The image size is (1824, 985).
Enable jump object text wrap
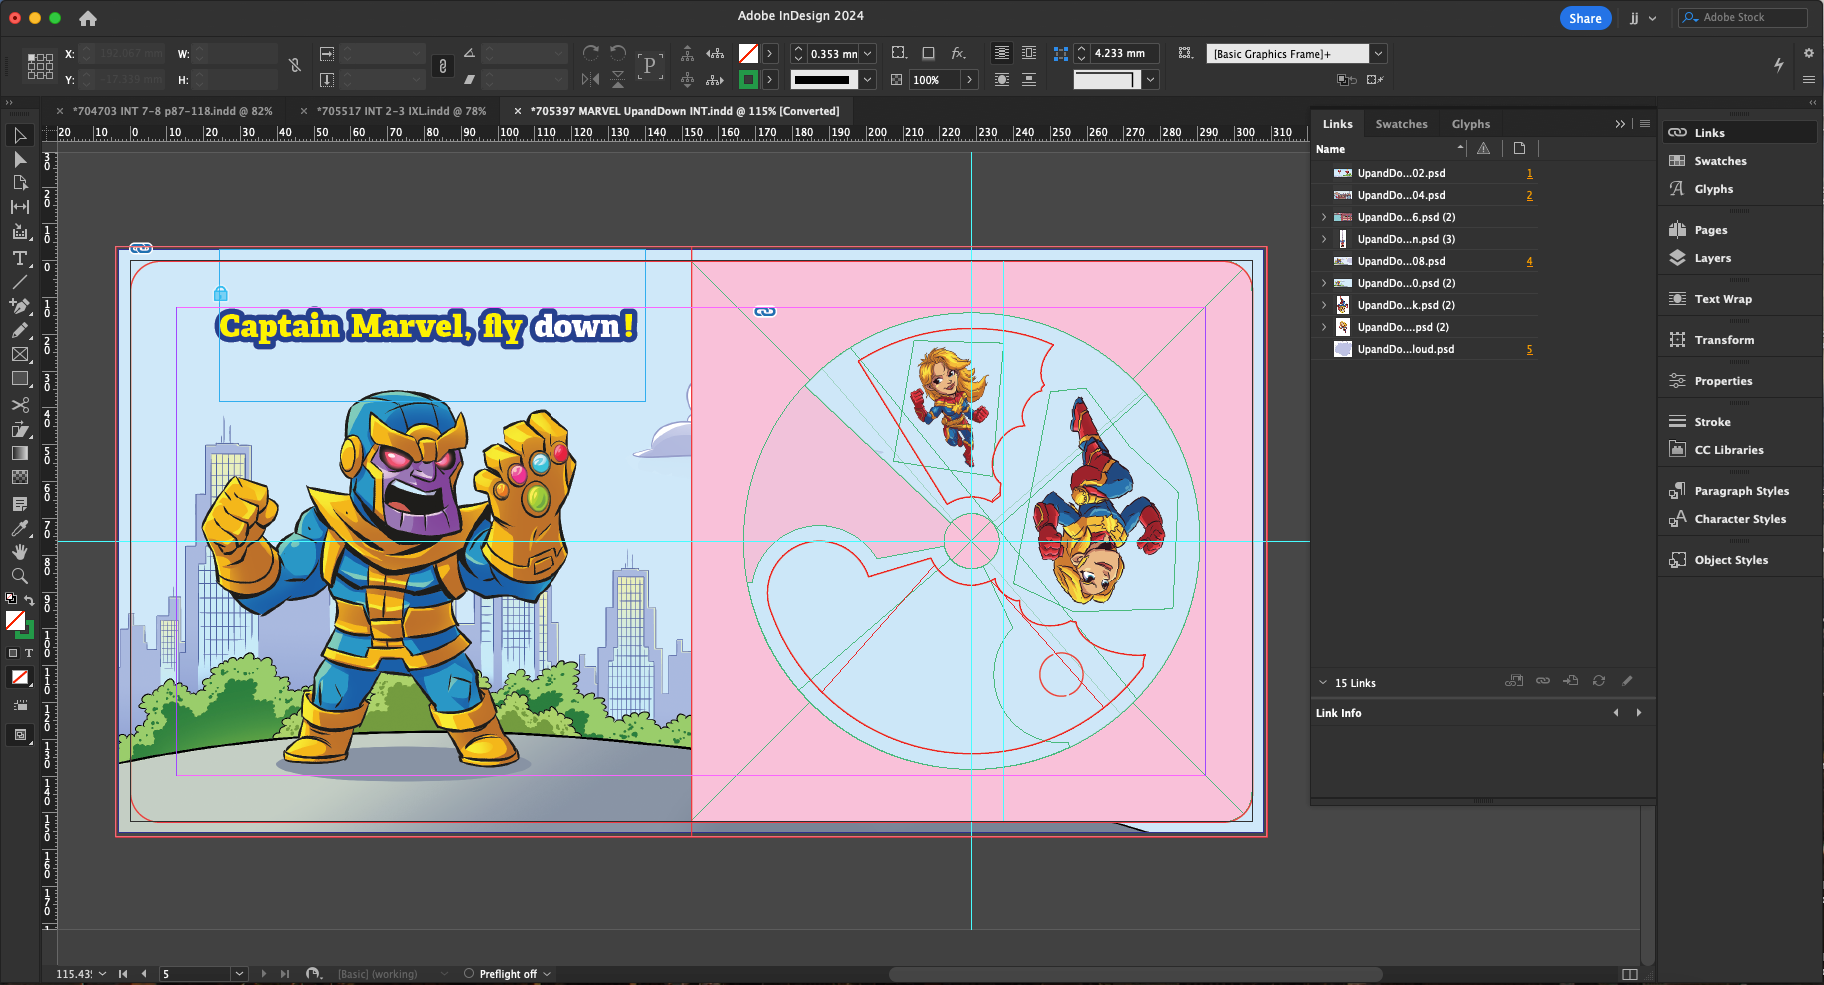coord(1029,79)
